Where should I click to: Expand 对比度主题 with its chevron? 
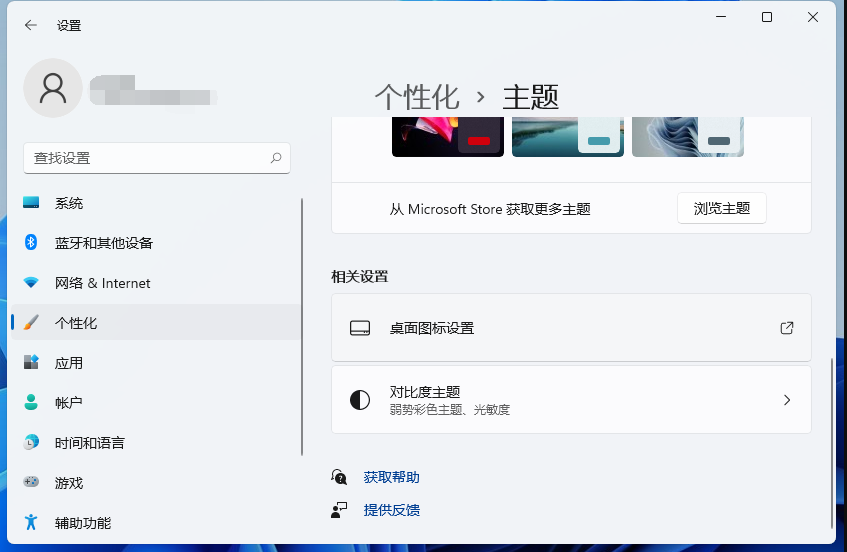[787, 400]
